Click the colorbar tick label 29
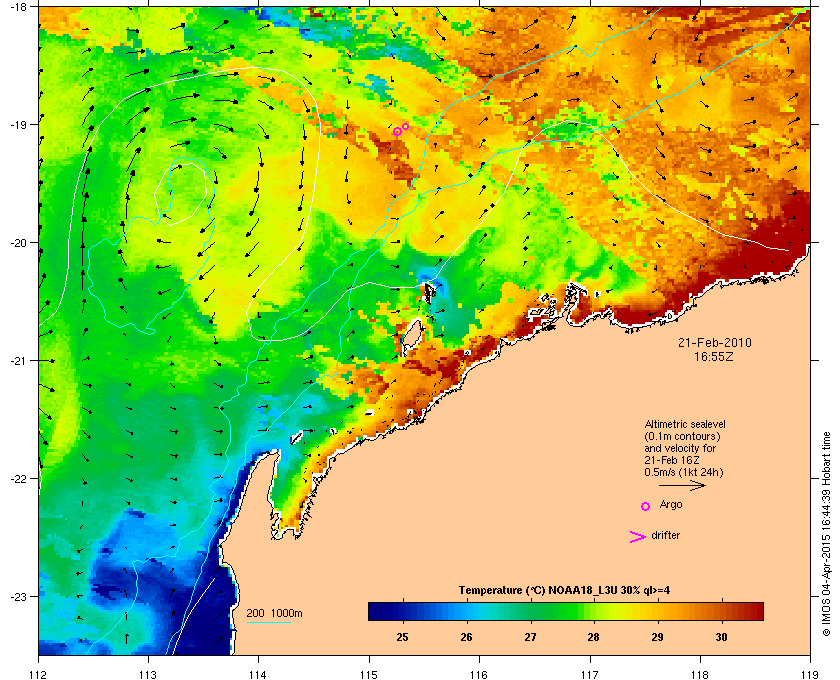The image size is (840, 680). (x=657, y=637)
